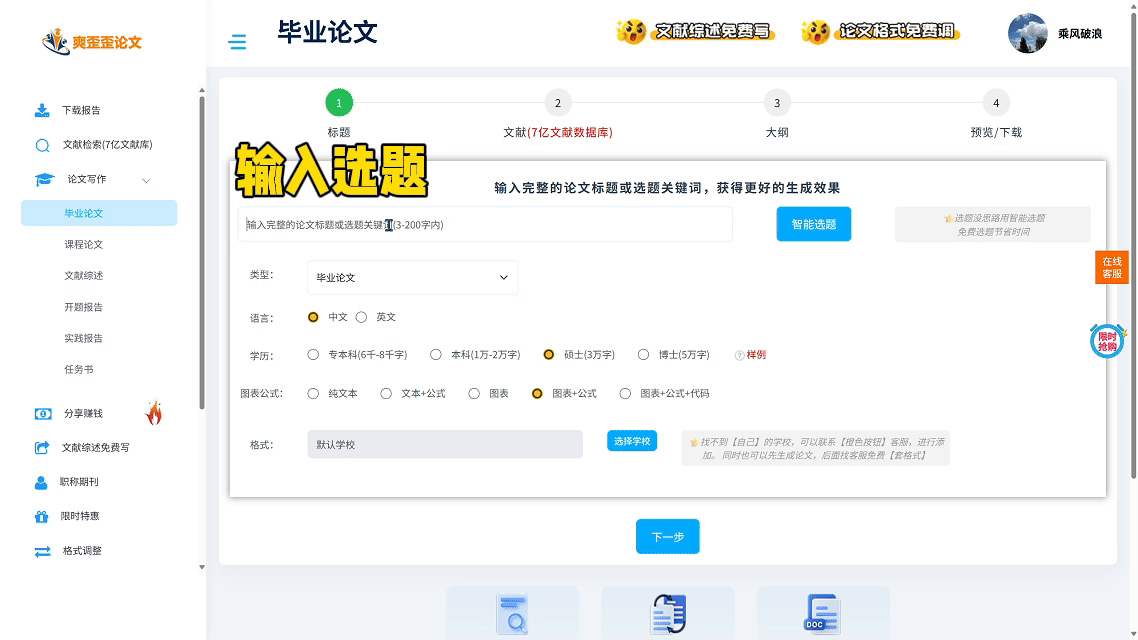
Task: Choose the 纯文本 chart formula option
Action: [314, 394]
